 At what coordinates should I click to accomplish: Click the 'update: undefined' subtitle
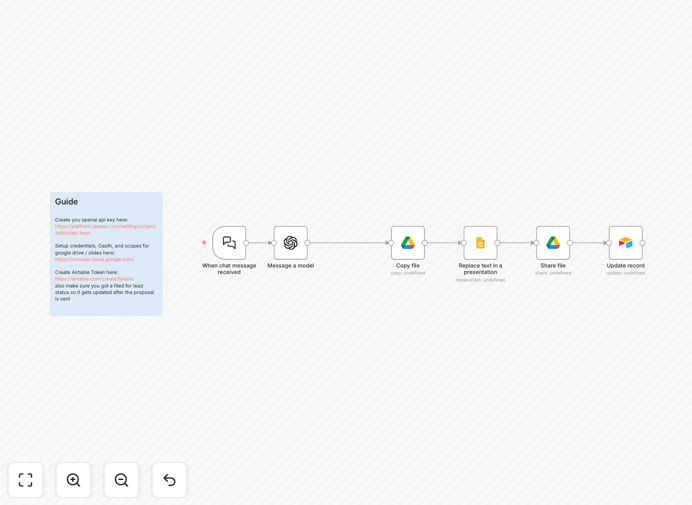click(626, 273)
